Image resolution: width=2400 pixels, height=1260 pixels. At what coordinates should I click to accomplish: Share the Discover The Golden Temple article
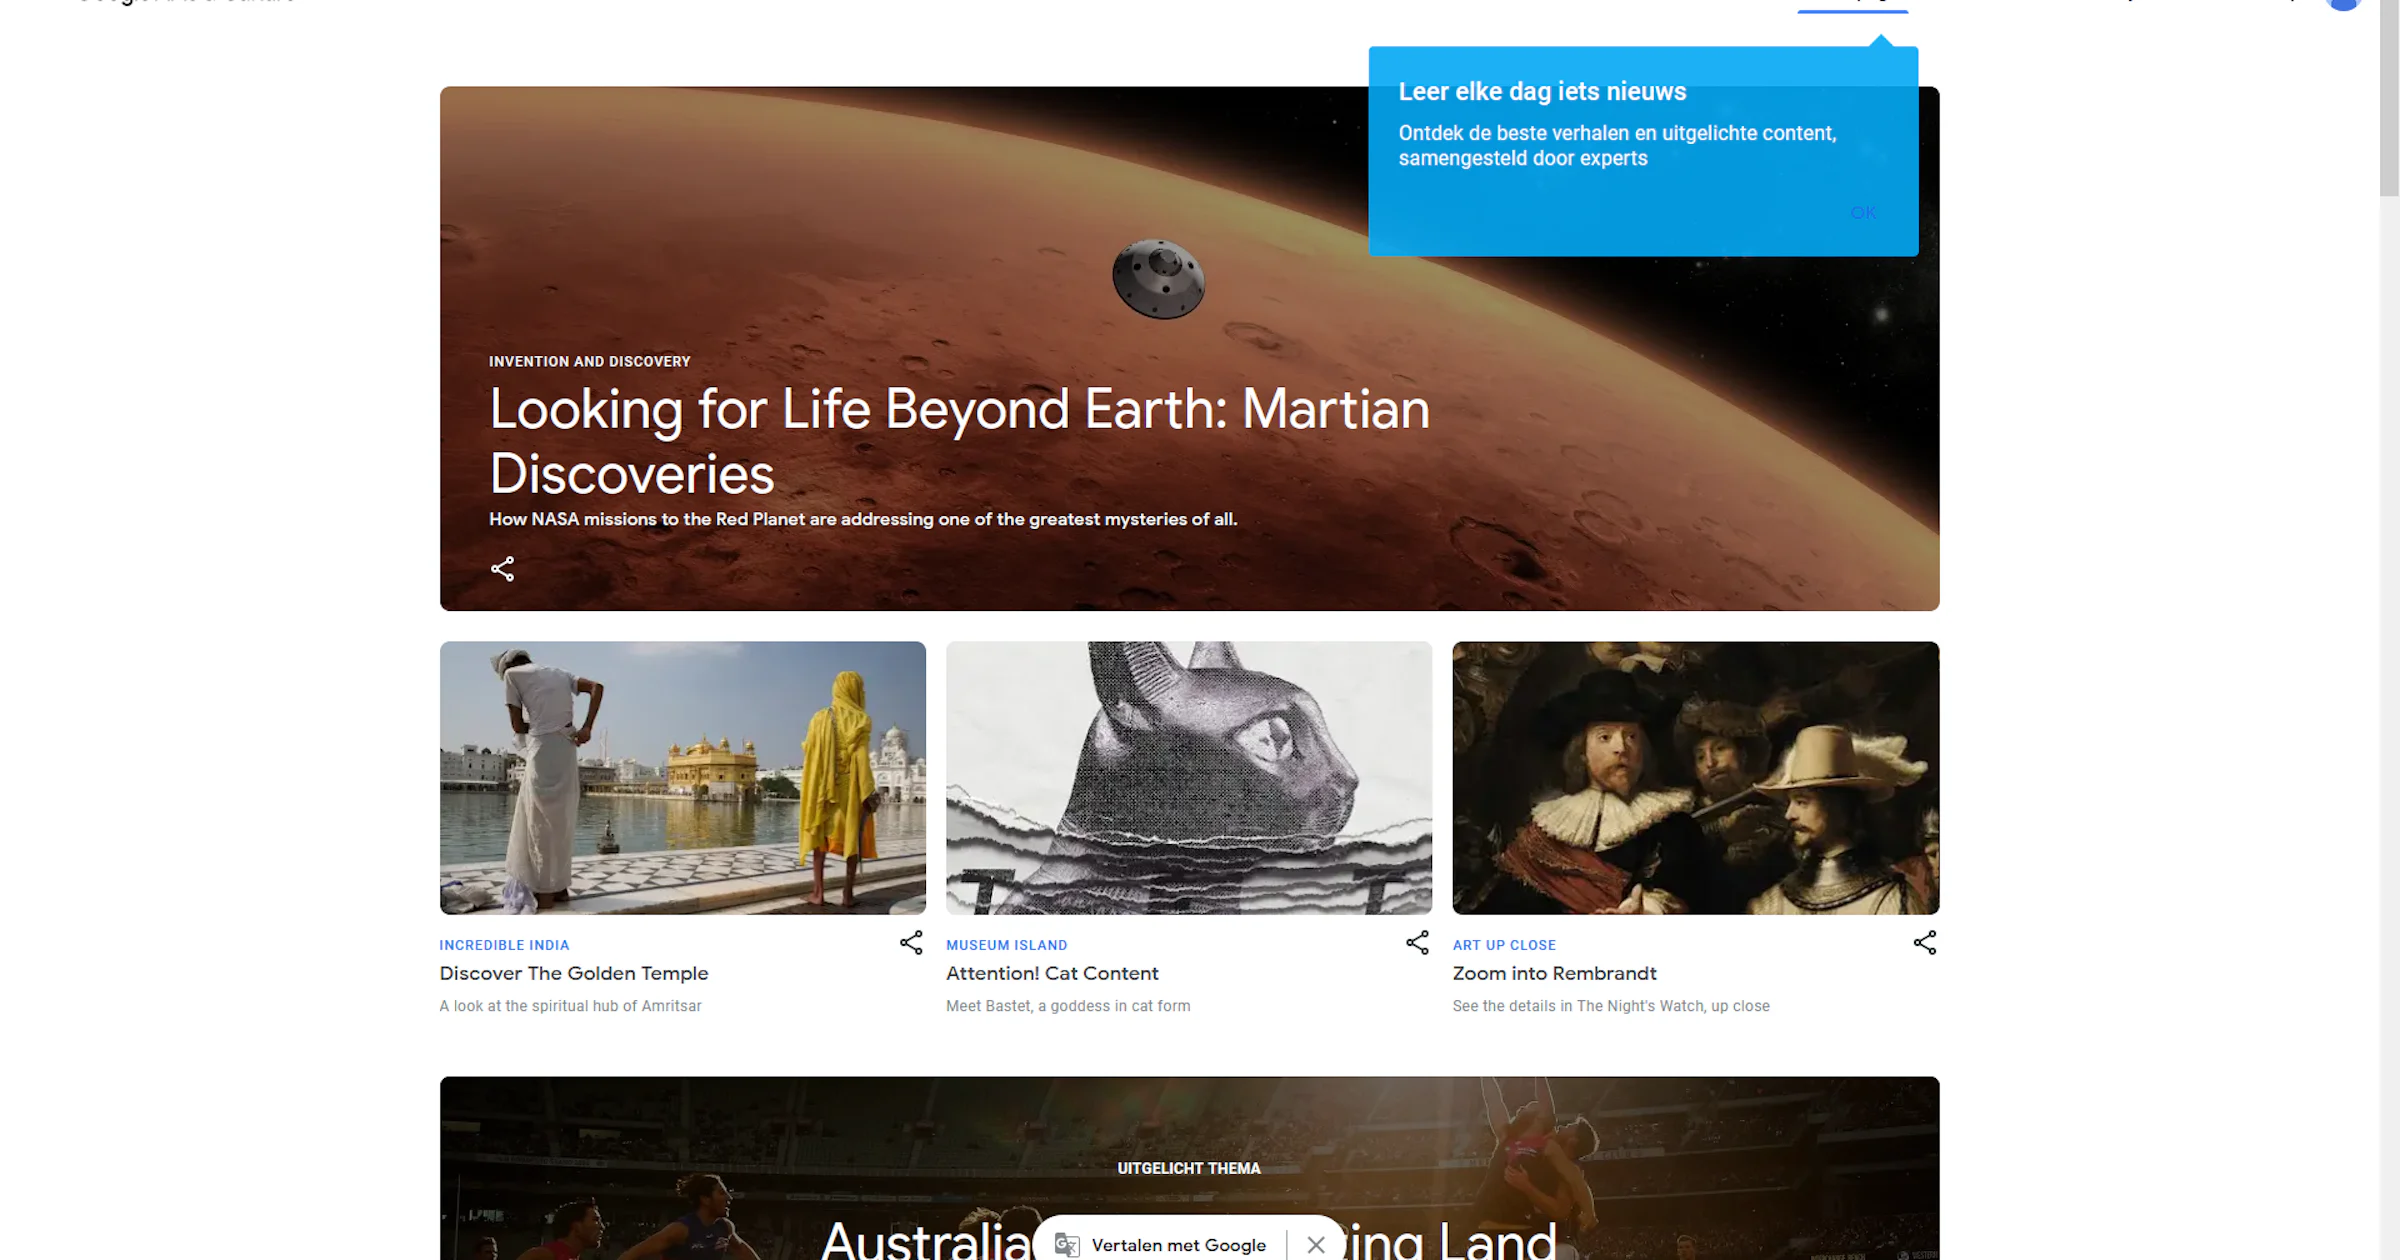point(911,942)
